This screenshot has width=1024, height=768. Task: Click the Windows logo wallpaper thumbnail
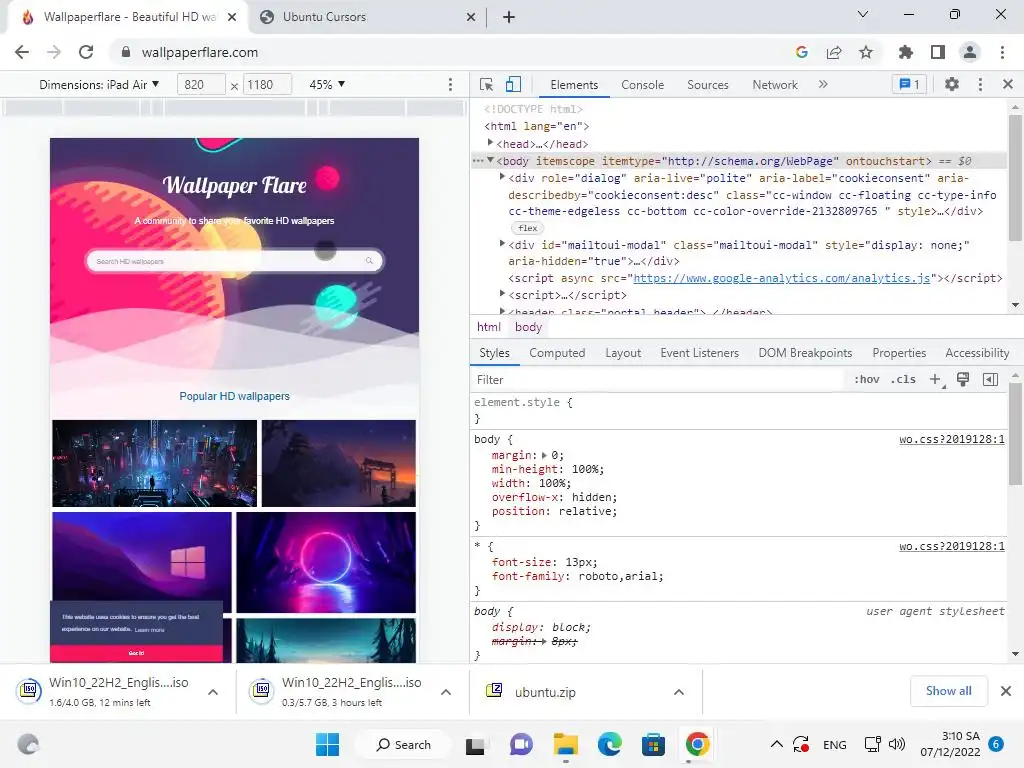point(142,556)
